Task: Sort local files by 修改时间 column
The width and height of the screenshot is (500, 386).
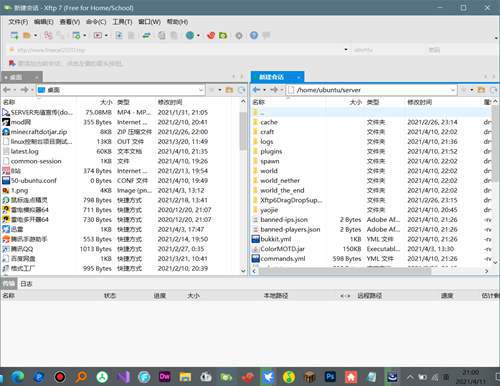Action: click(170, 102)
